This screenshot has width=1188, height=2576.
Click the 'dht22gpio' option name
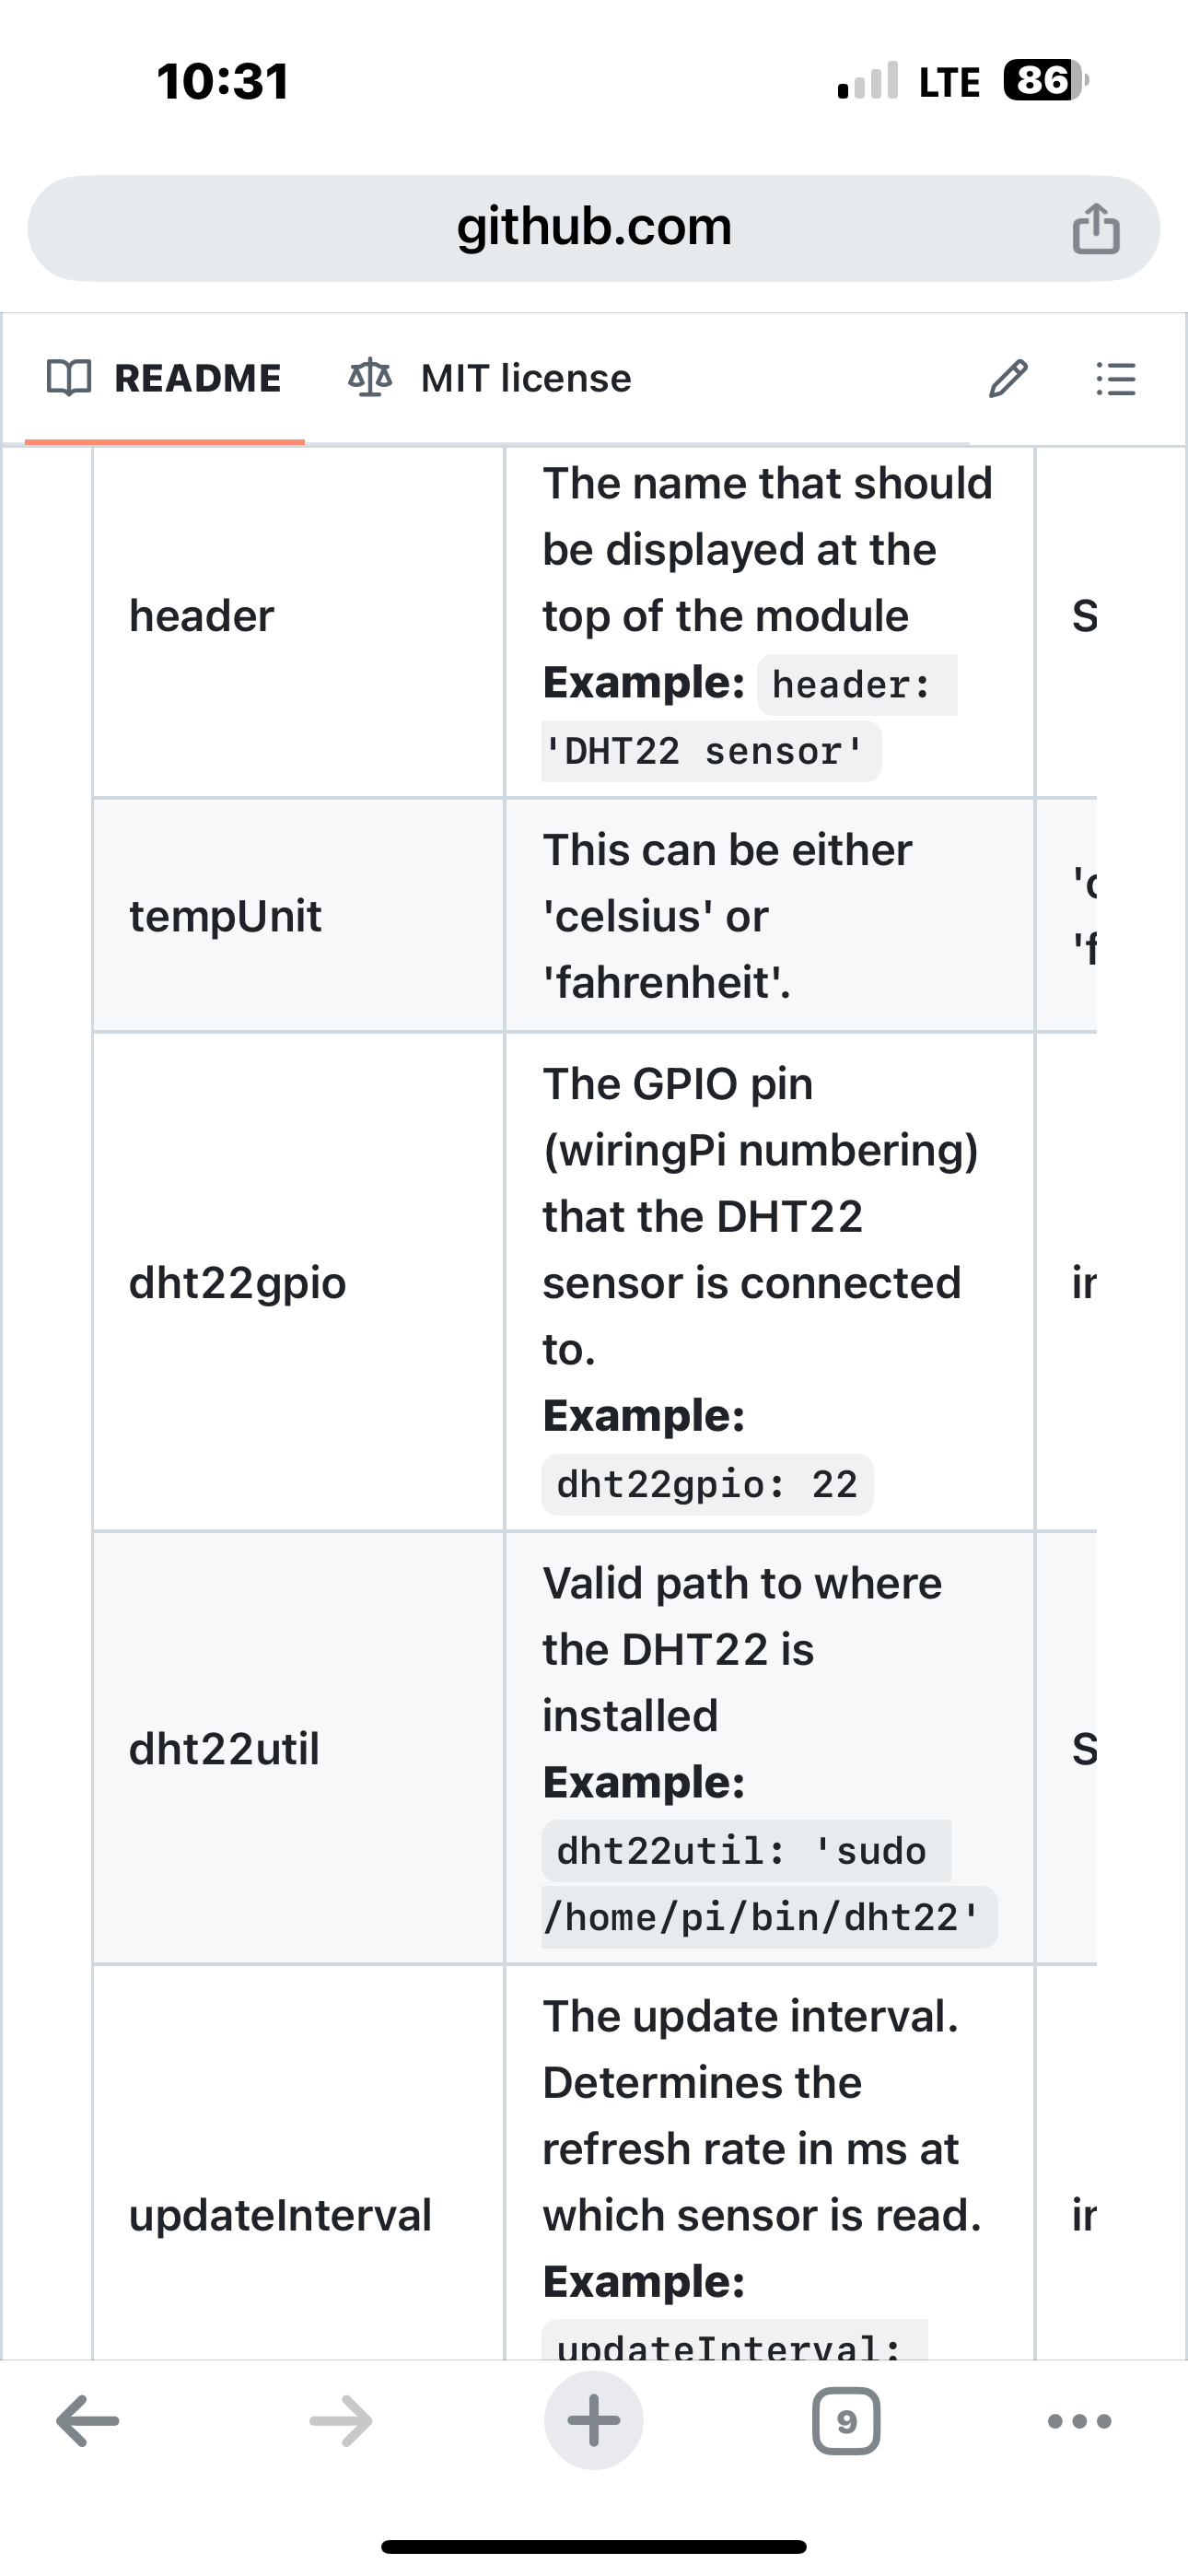click(x=237, y=1283)
